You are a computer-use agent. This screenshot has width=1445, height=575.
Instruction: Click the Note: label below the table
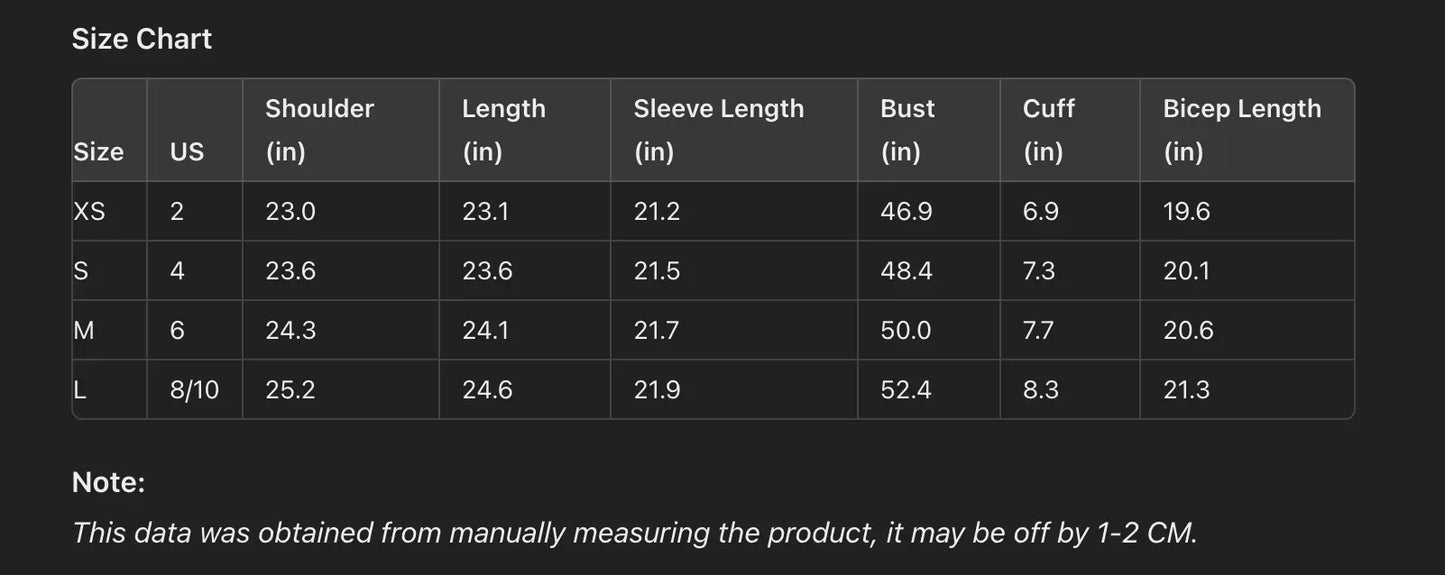(x=108, y=483)
